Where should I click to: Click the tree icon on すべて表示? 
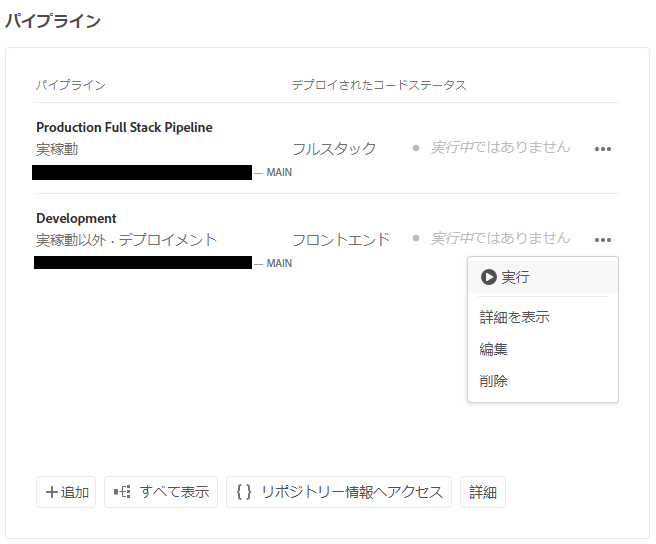[122, 492]
